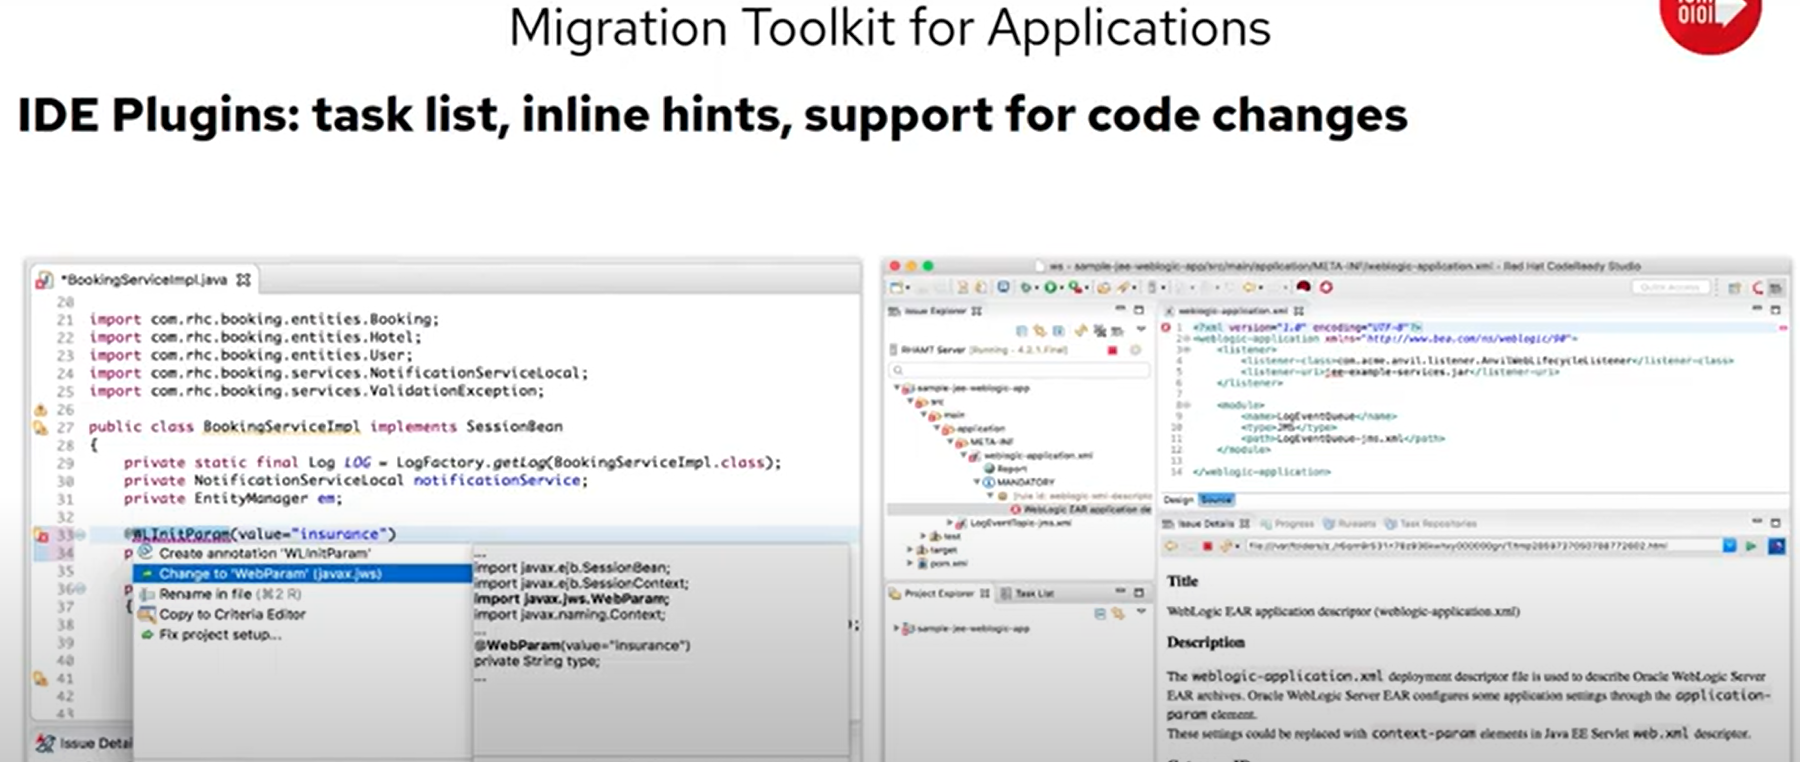This screenshot has width=1800, height=762.
Task: Minimize the Issue Explorer panel
Action: [1120, 310]
